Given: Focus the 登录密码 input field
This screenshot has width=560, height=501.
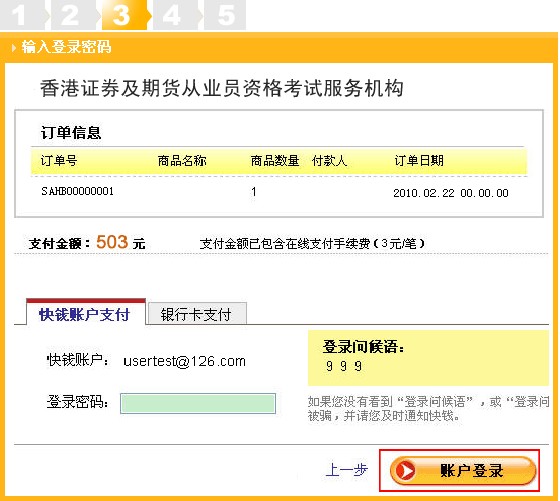Looking at the screenshot, I should pos(198,404).
